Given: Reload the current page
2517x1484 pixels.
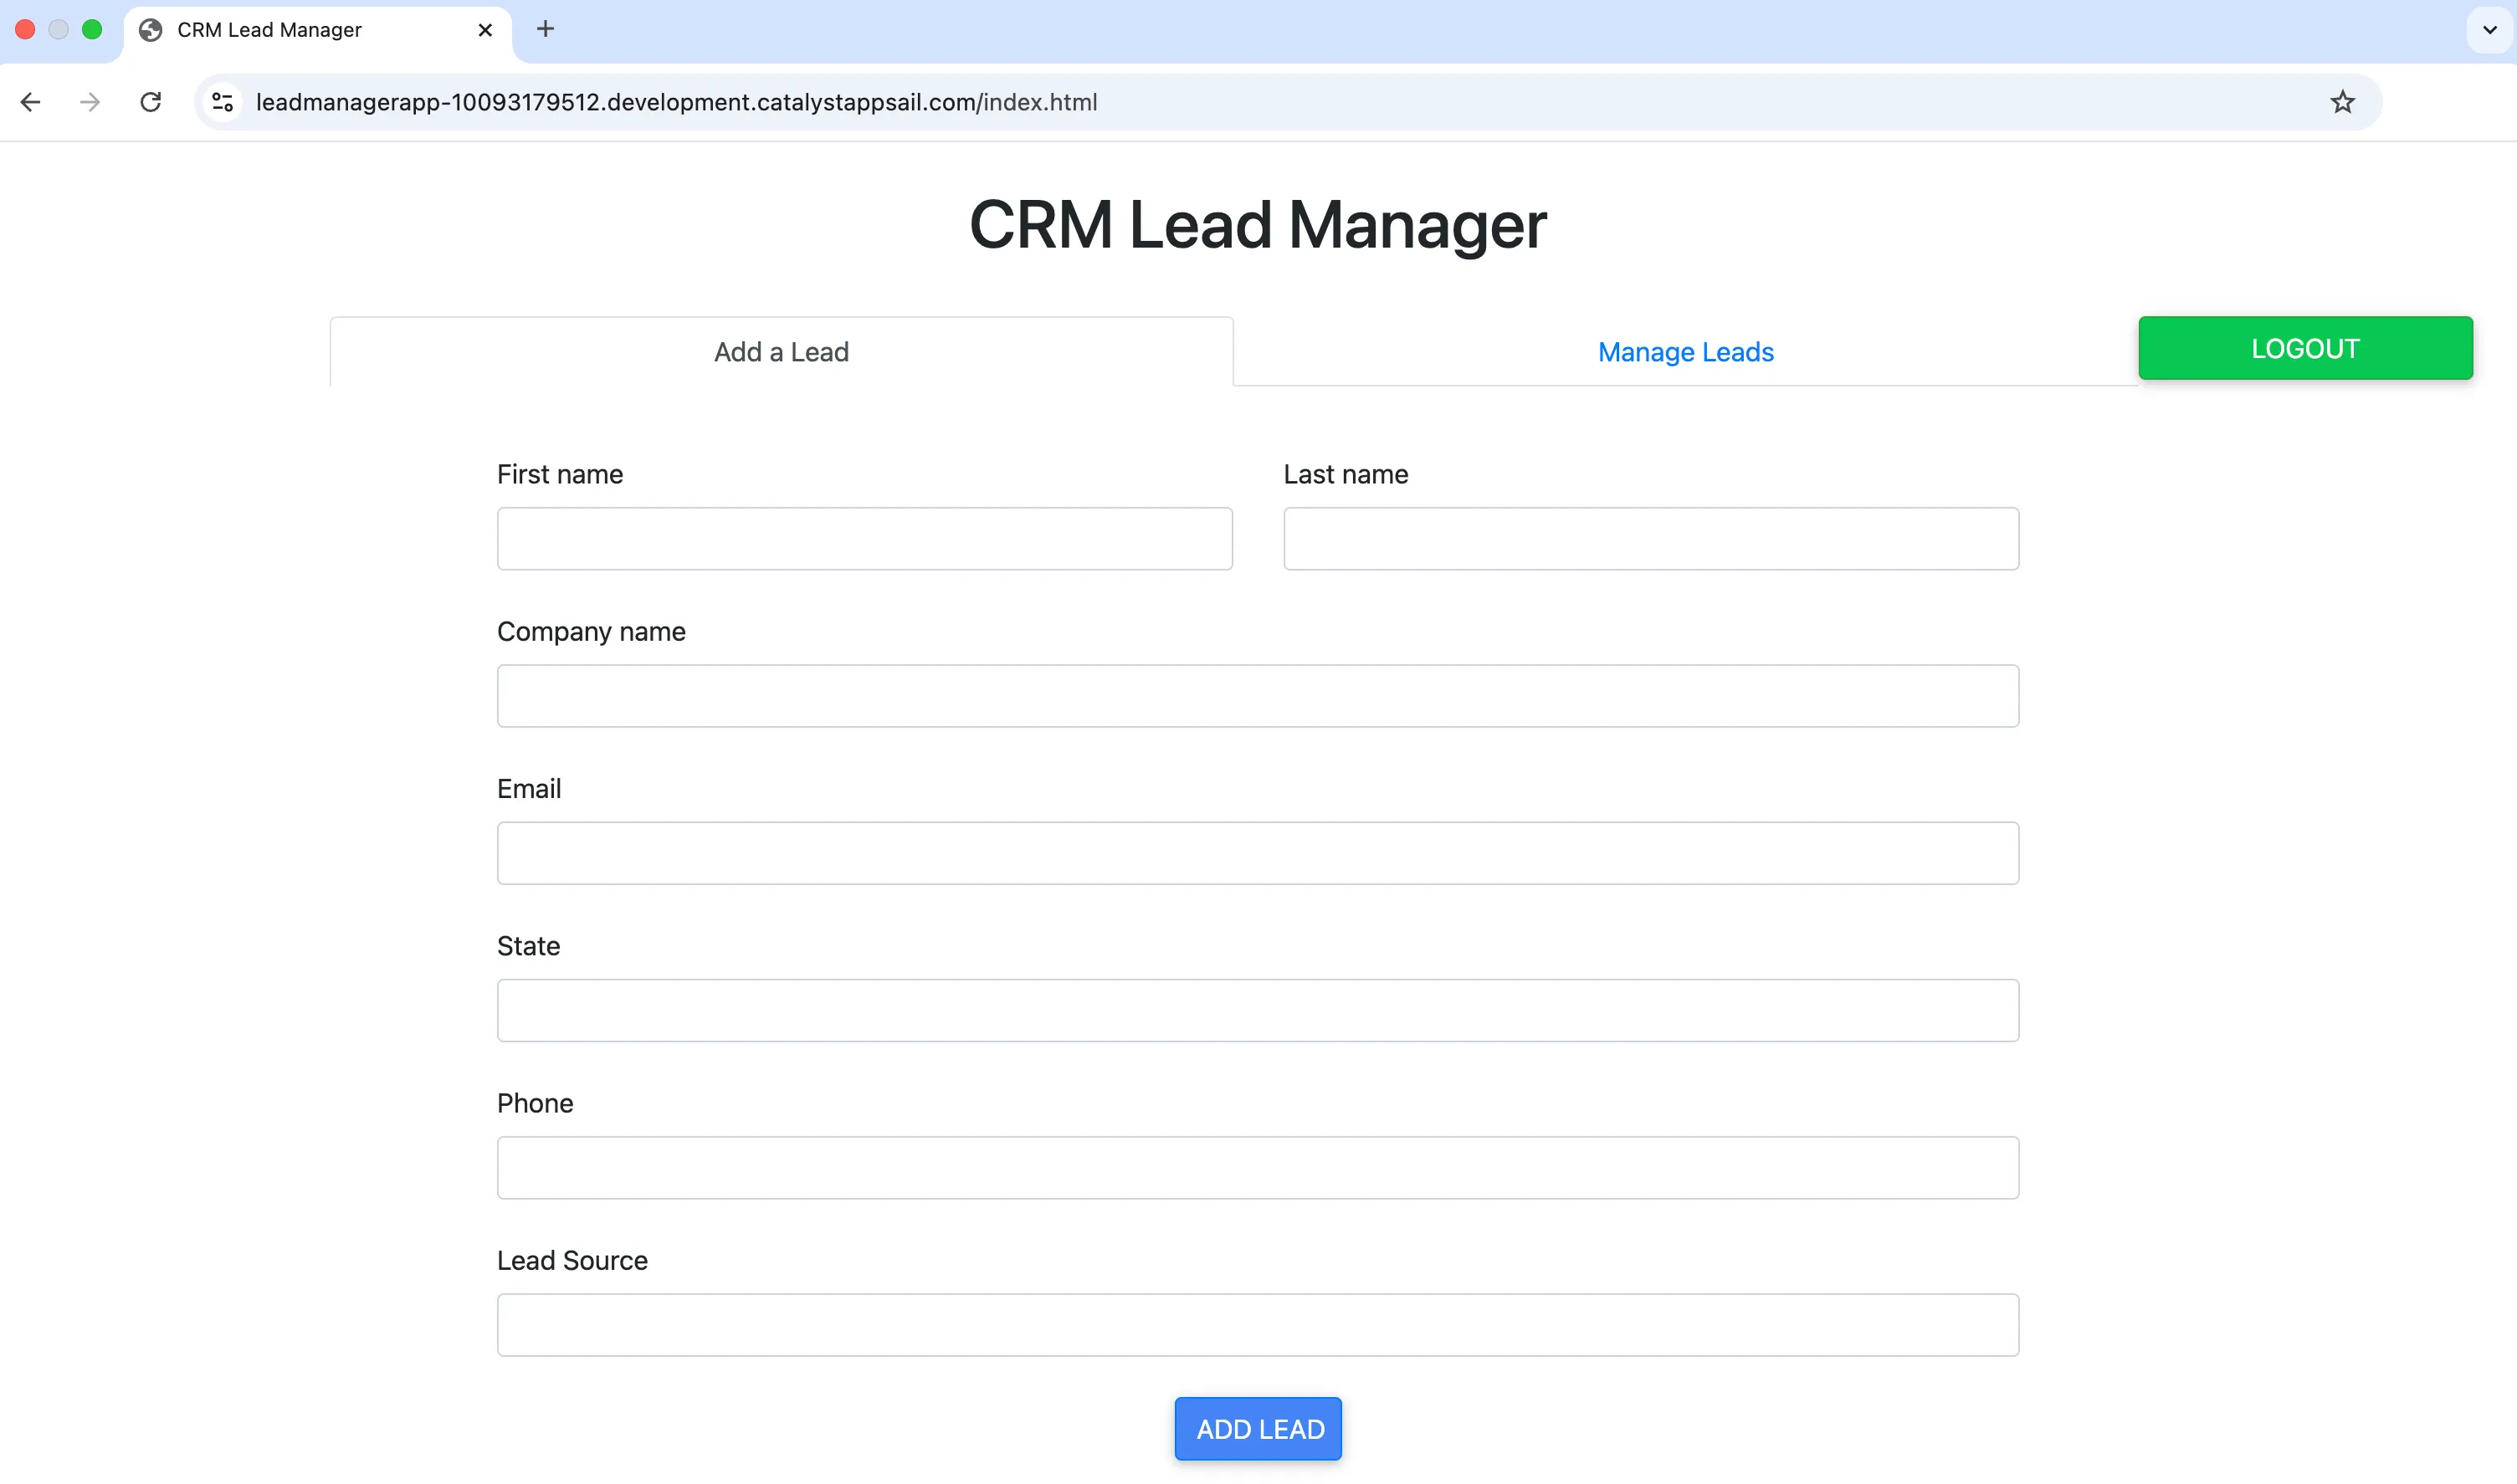Looking at the screenshot, I should point(151,102).
